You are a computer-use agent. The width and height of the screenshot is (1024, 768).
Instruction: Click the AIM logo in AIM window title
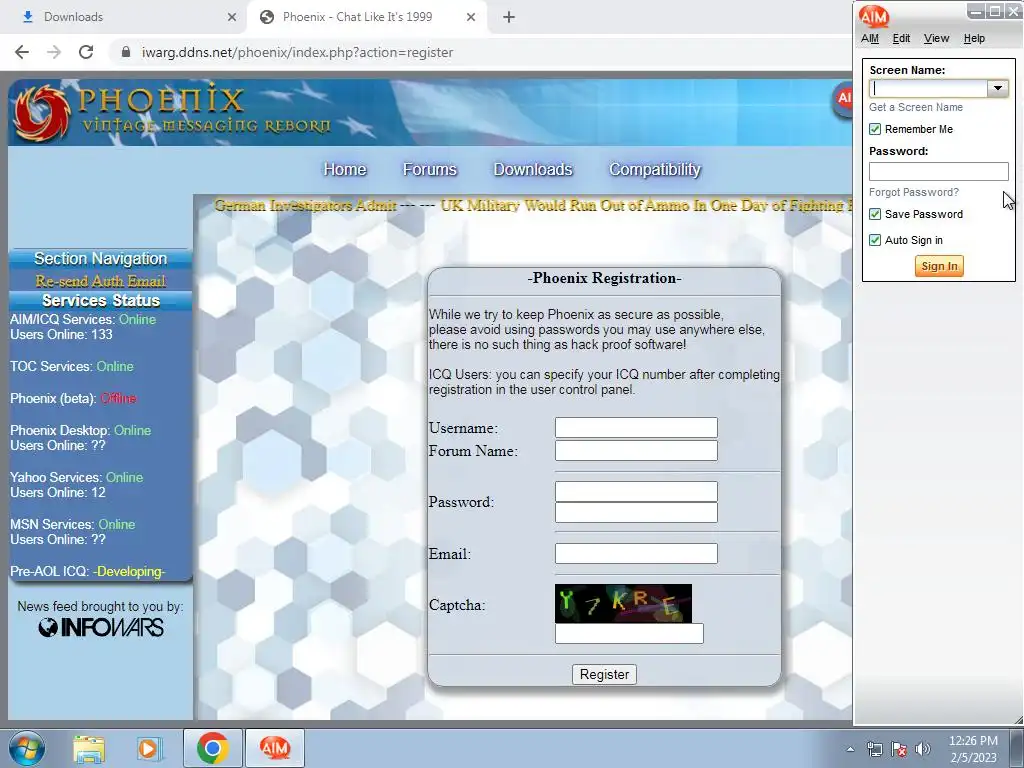click(x=874, y=16)
